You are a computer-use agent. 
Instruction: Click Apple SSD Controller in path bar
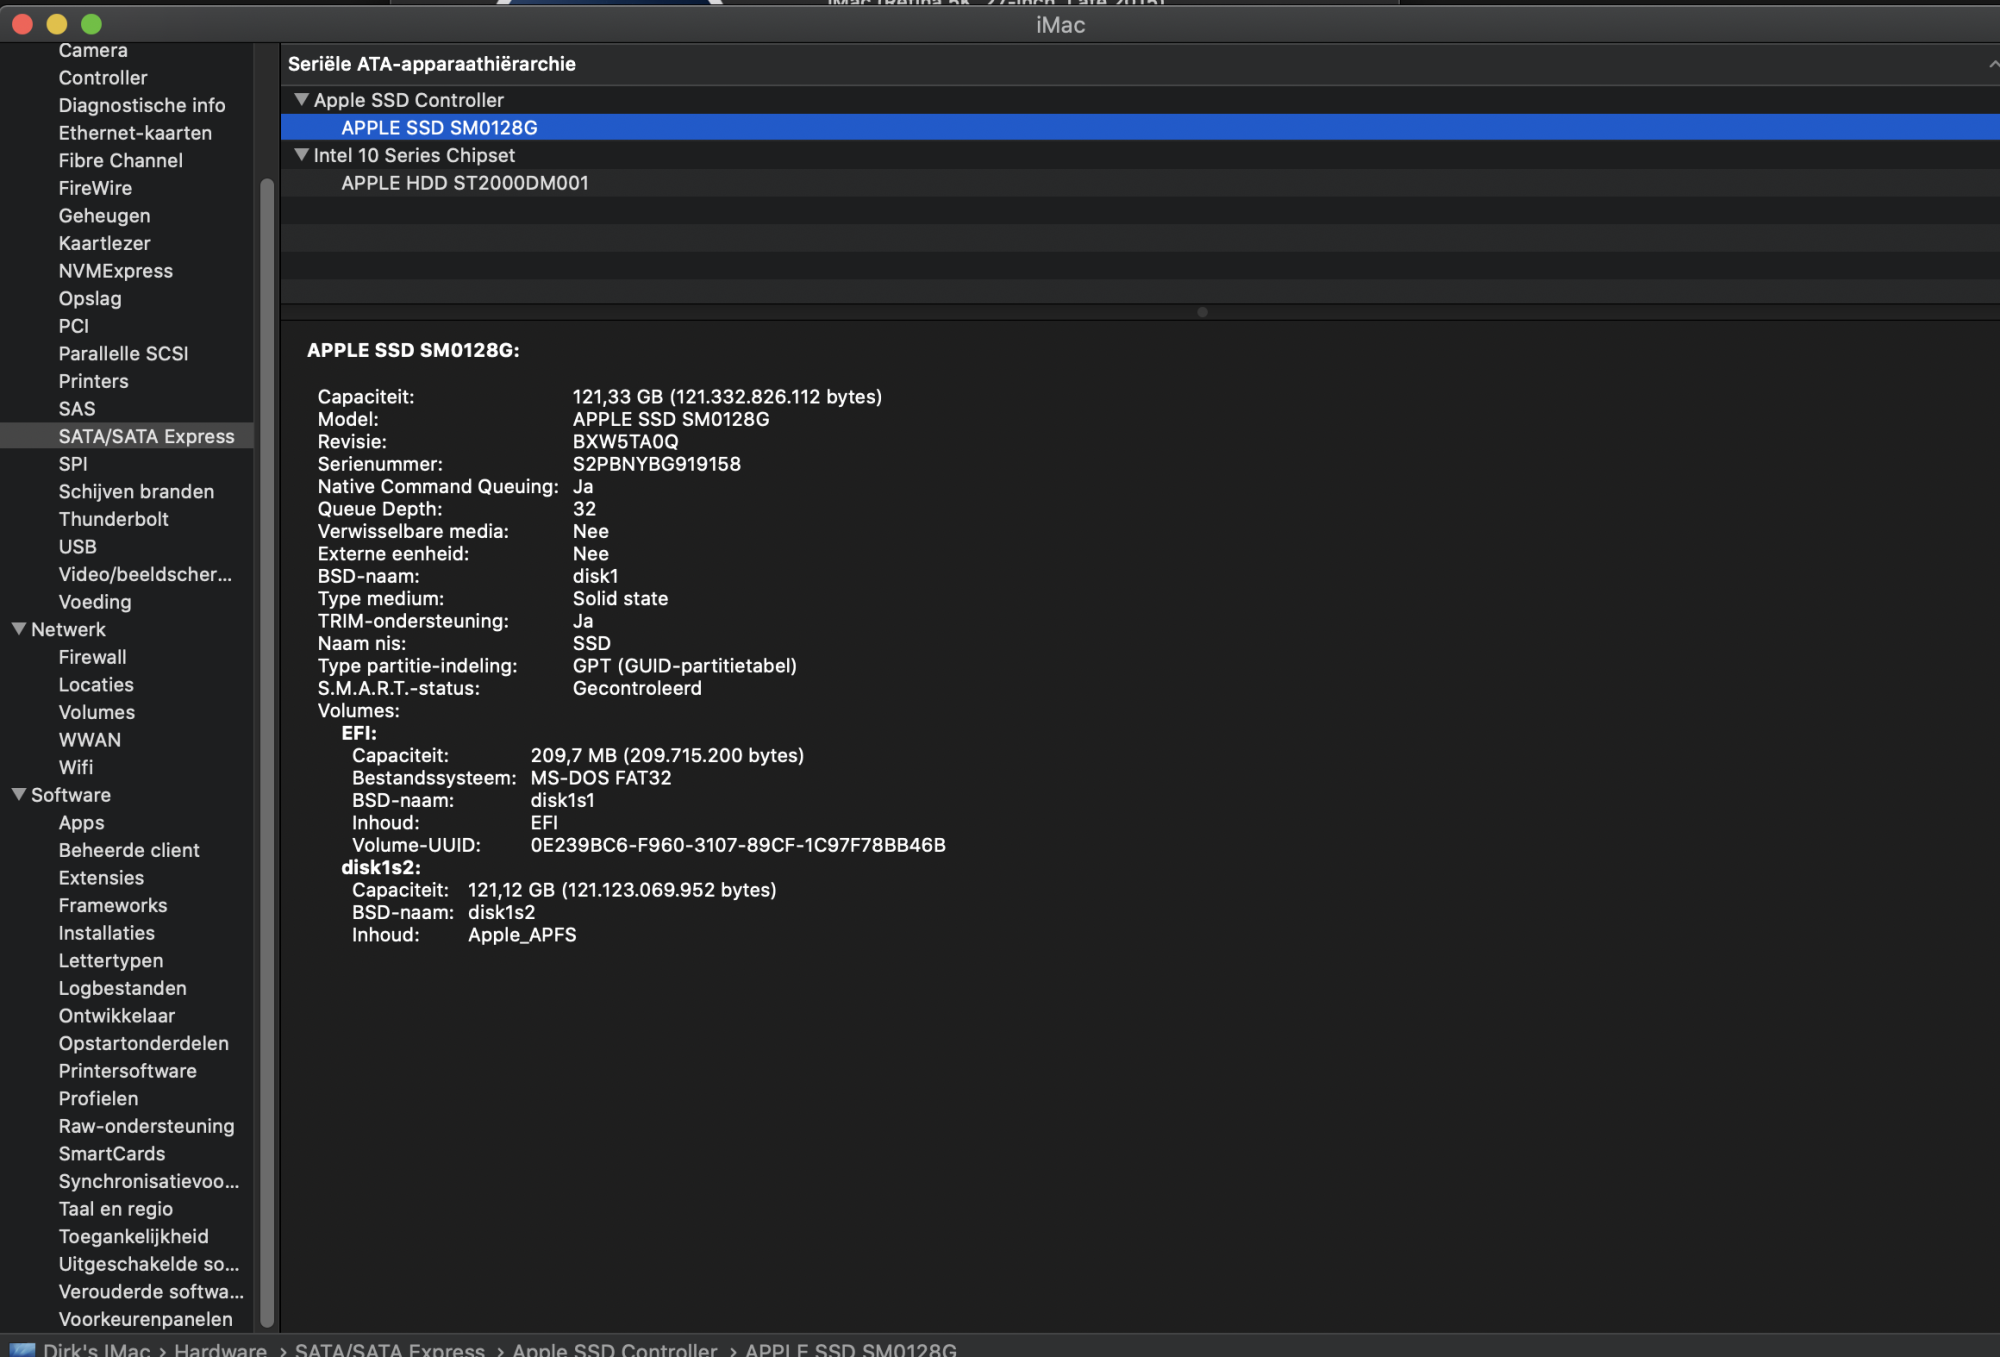(x=614, y=1349)
